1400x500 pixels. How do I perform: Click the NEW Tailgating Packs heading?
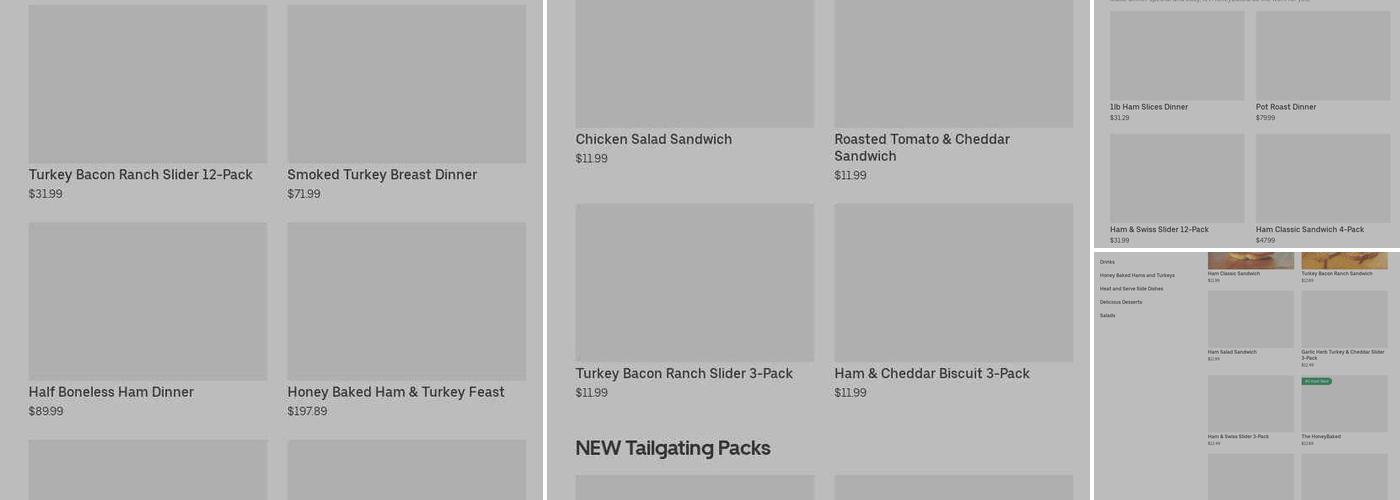[672, 448]
